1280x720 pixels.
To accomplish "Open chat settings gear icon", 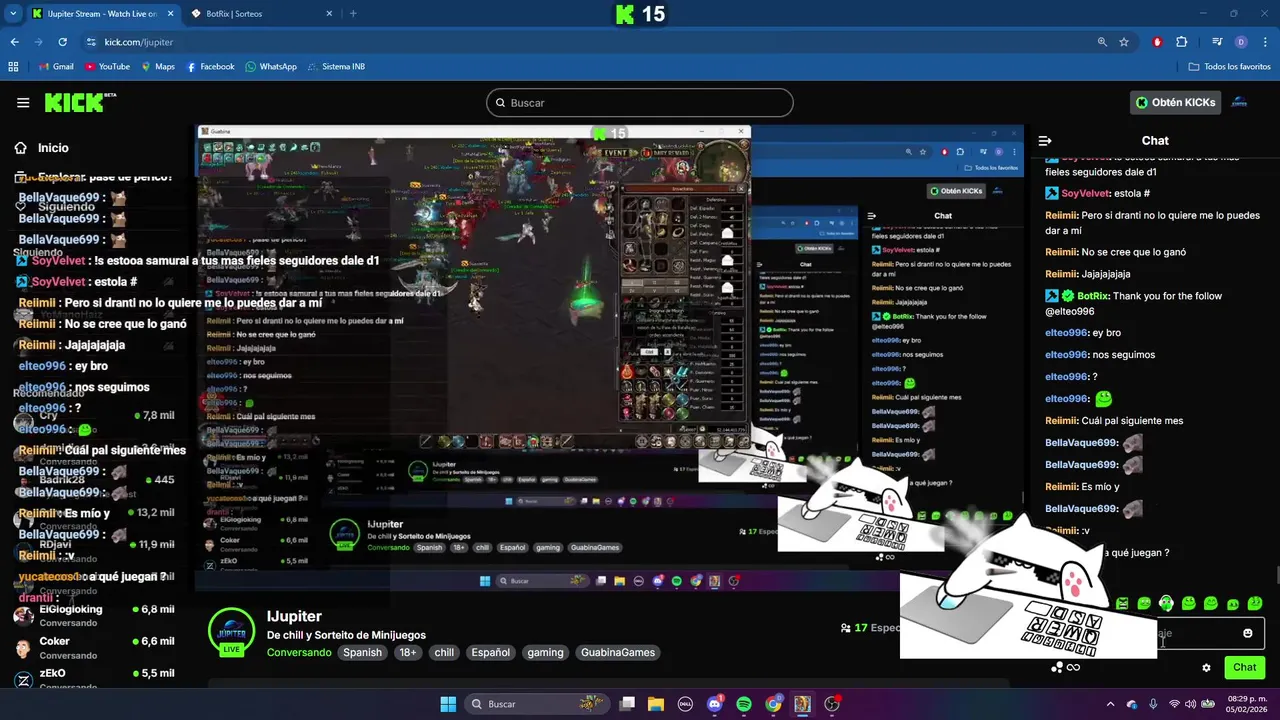I will pos(1206,667).
